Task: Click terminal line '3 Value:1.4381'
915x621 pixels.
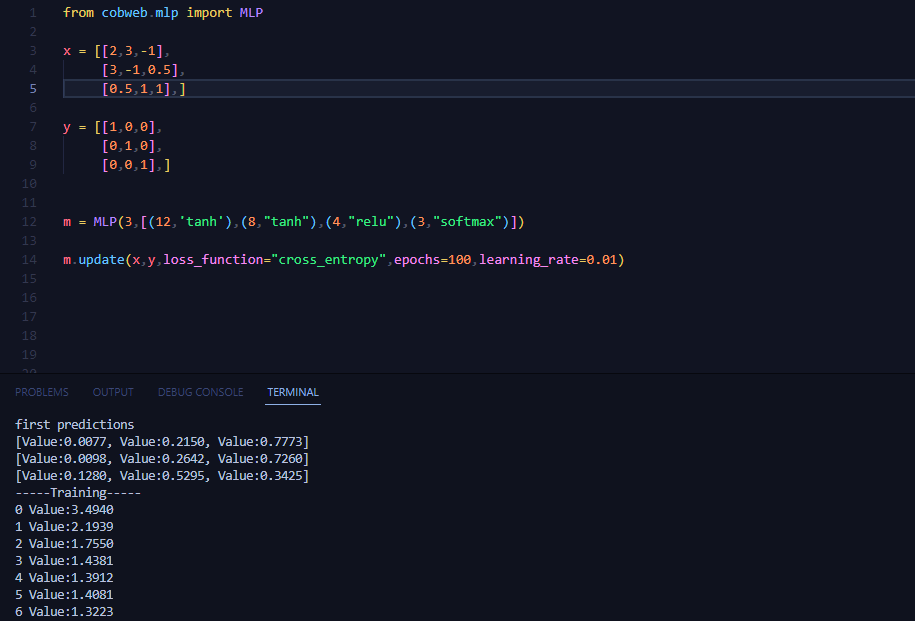Action: (64, 560)
